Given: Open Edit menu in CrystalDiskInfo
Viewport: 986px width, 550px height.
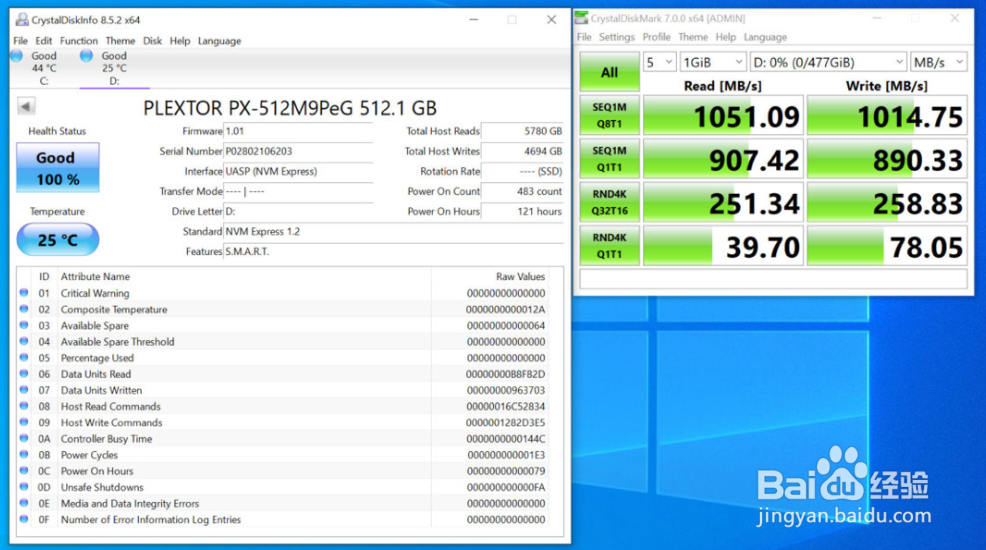Looking at the screenshot, I should pyautogui.click(x=43, y=41).
